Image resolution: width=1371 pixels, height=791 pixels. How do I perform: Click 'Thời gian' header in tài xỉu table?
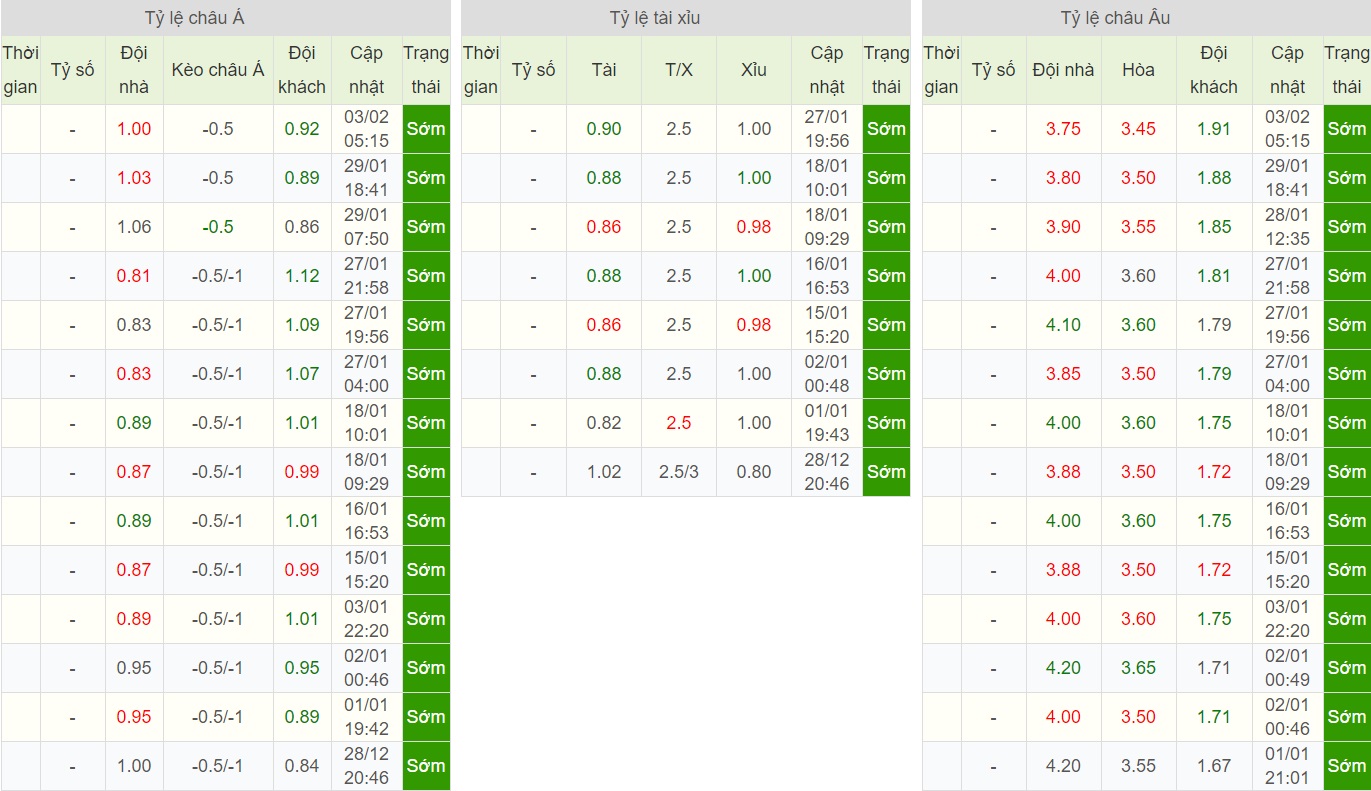[x=481, y=70]
